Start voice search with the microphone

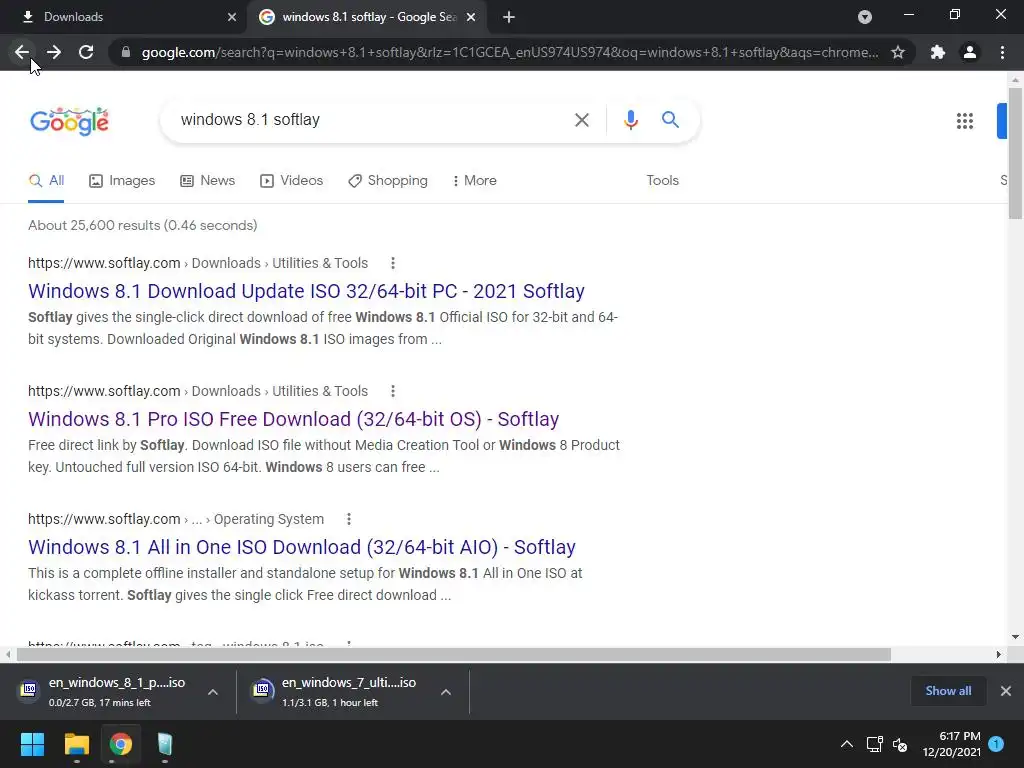(630, 120)
